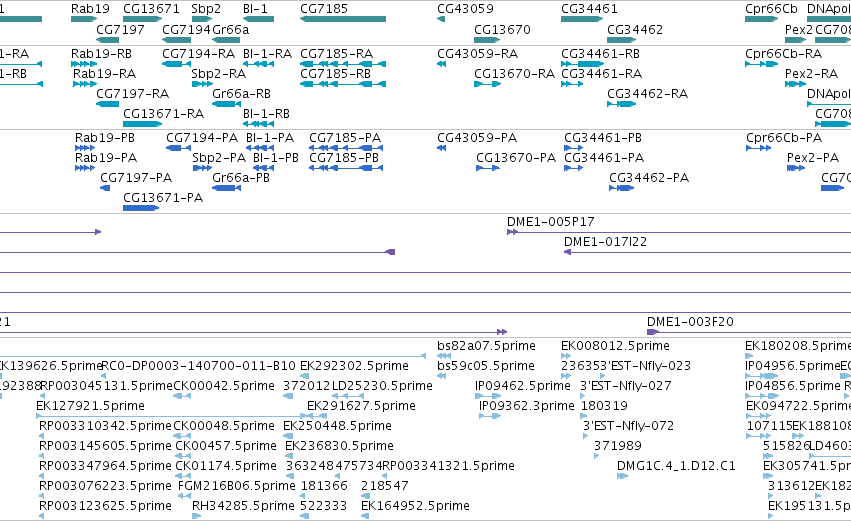This screenshot has height=521, width=851.
Task: Select transcript Cpr66Cb-RA
Action: pyautogui.click(x=784, y=54)
